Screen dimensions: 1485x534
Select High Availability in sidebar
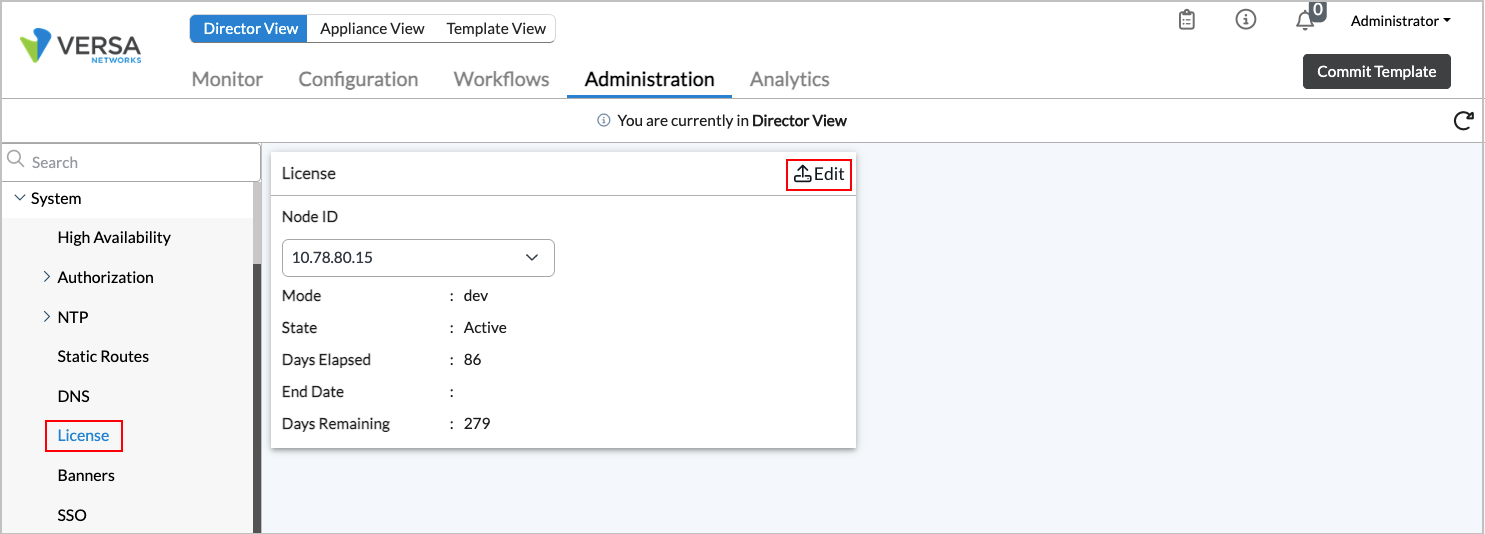tap(114, 237)
